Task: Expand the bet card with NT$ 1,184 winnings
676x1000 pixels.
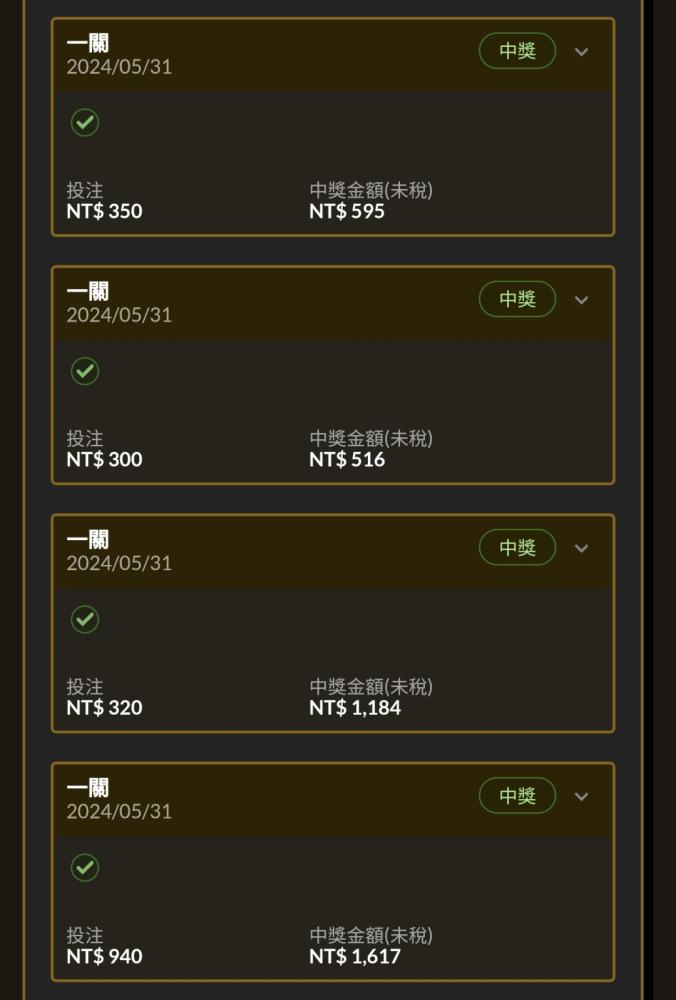Action: coord(581,548)
